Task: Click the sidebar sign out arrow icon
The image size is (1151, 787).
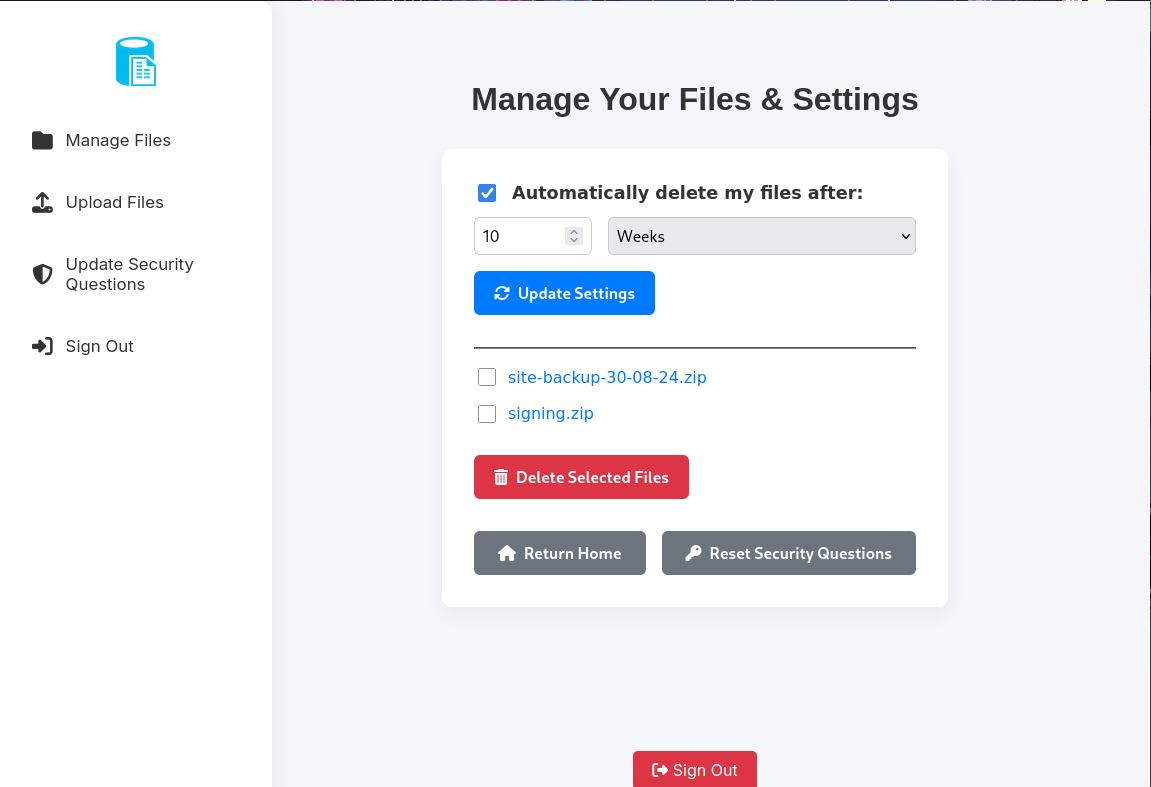Action: pos(42,347)
